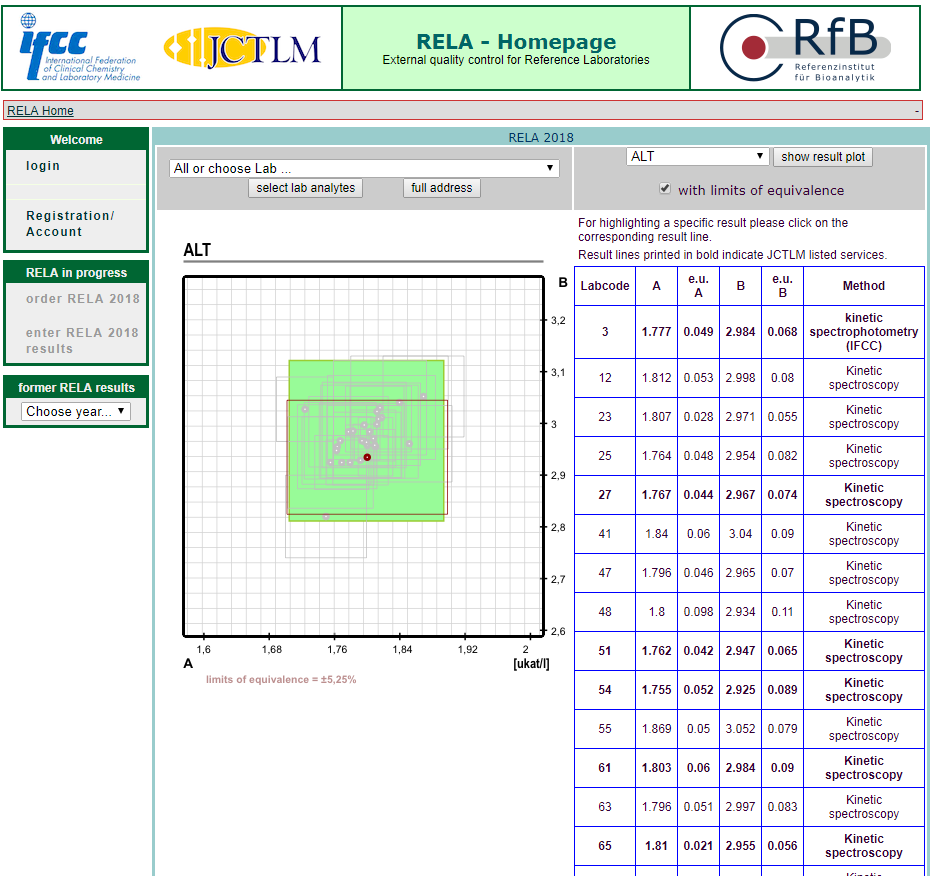Open the ALT analyte dropdown

coord(698,157)
